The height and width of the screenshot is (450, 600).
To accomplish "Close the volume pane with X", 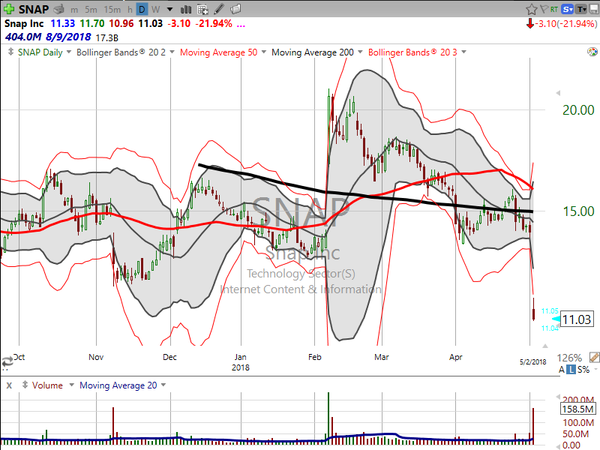I will tap(9, 386).
